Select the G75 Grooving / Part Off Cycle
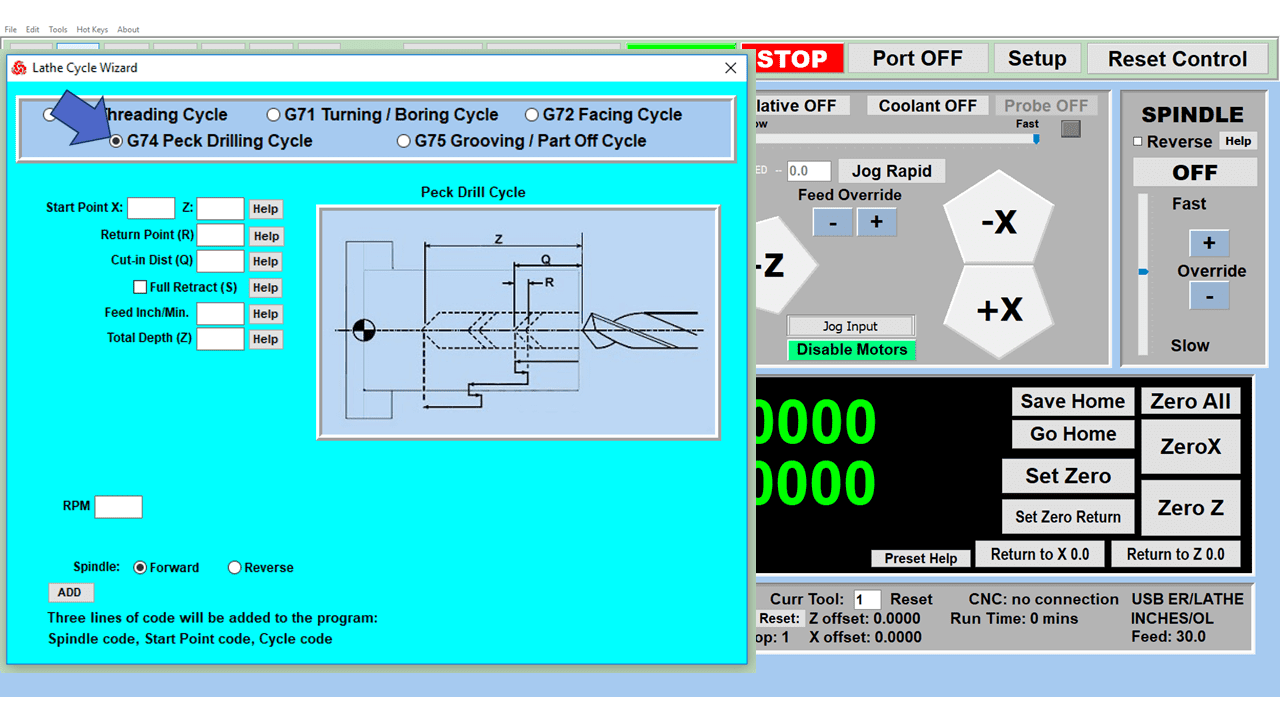Screen dimensions: 1280x720 (x=404, y=141)
